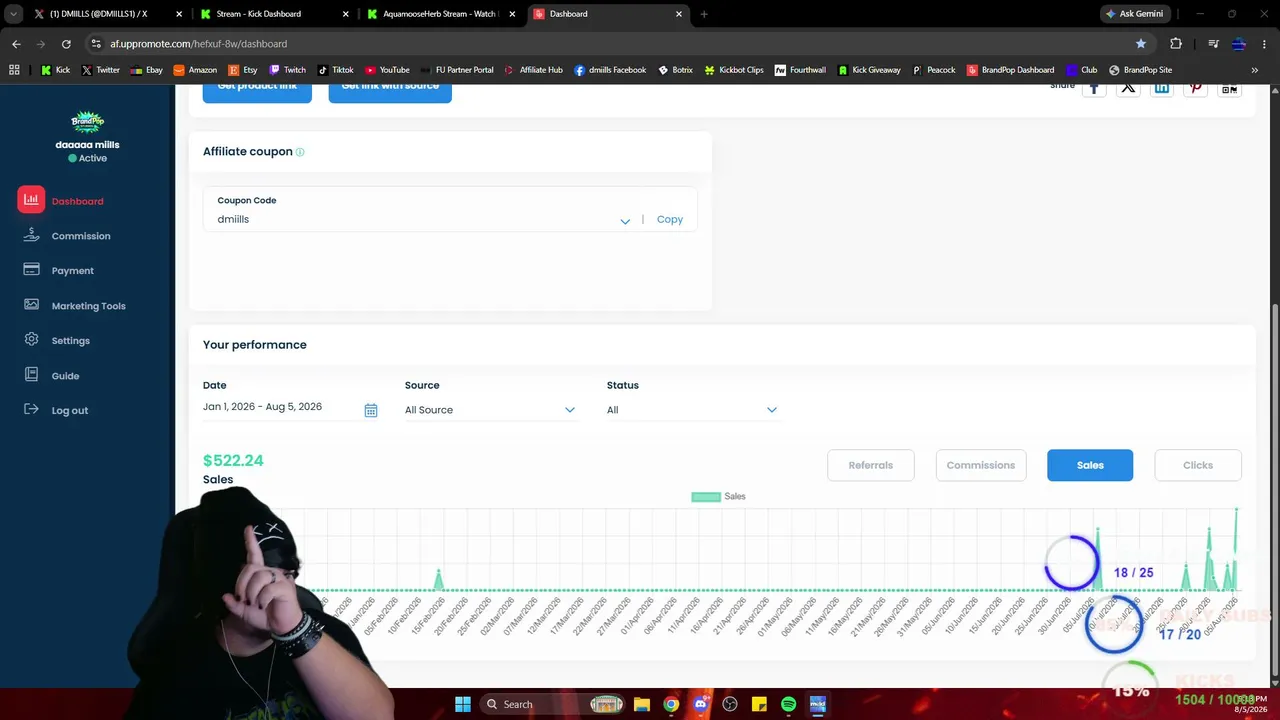Open the Affiliate Hub bookmark
Image resolution: width=1280 pixels, height=720 pixels.
pyautogui.click(x=533, y=70)
